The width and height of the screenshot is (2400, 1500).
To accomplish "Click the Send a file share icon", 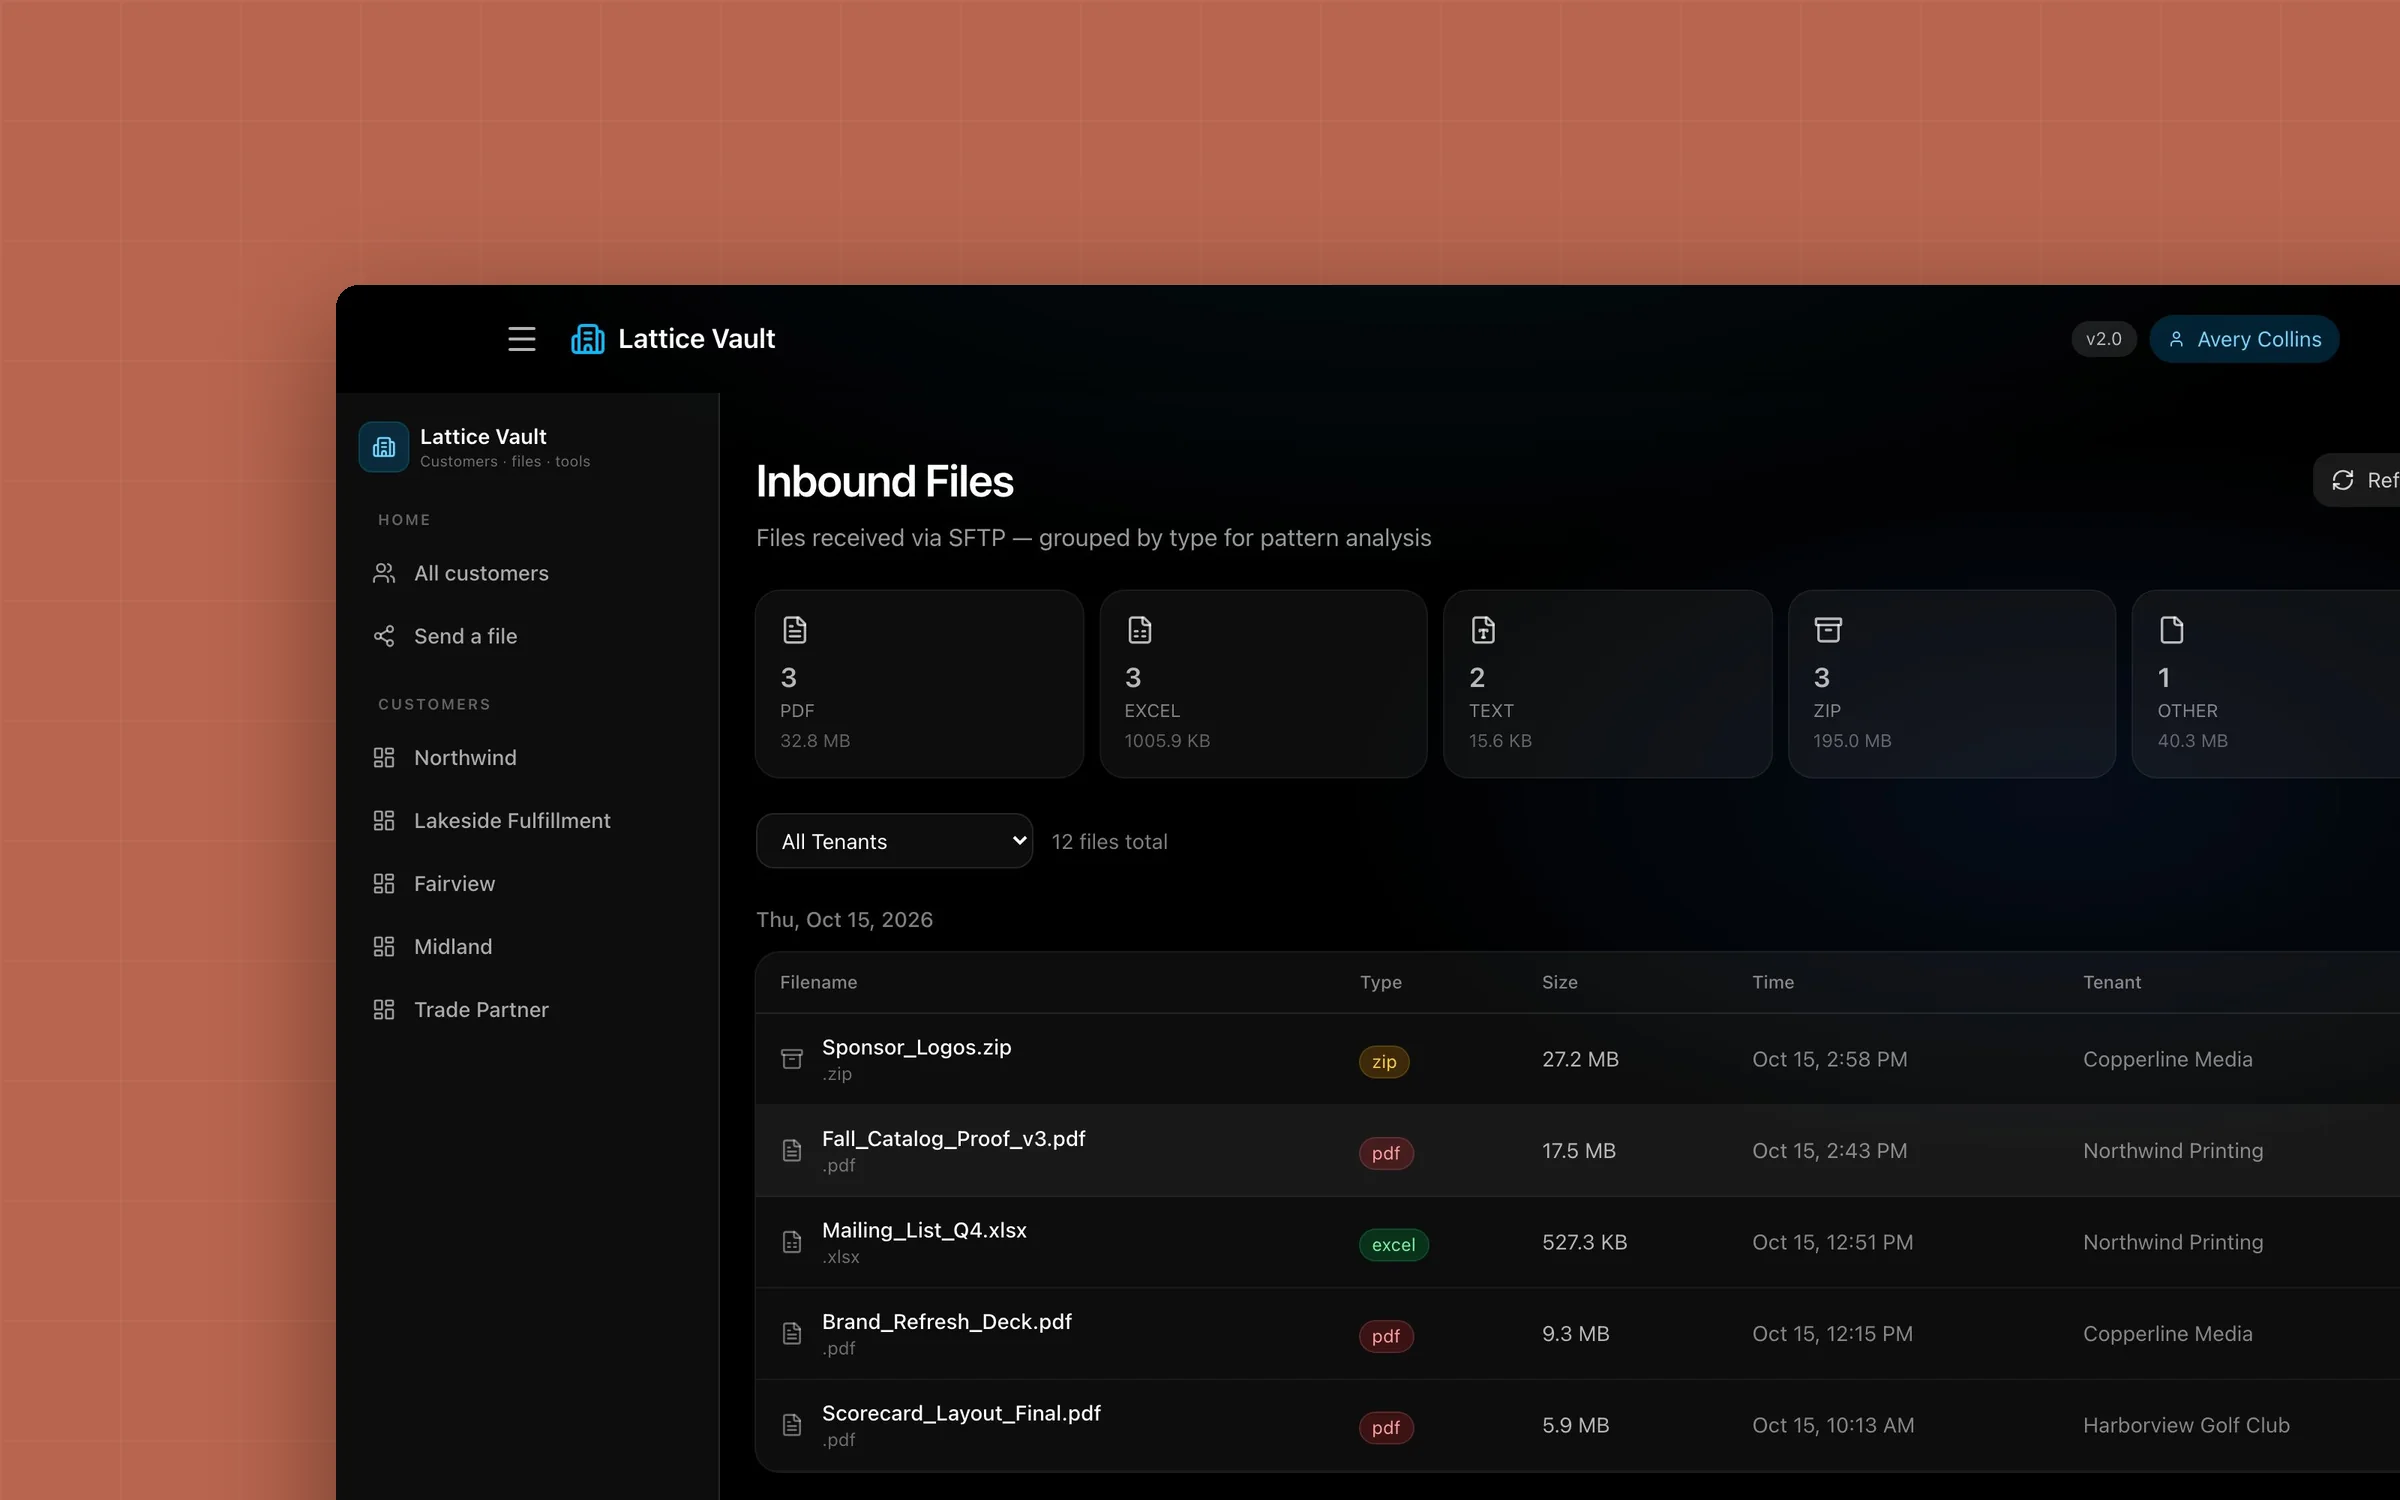I will click(384, 636).
